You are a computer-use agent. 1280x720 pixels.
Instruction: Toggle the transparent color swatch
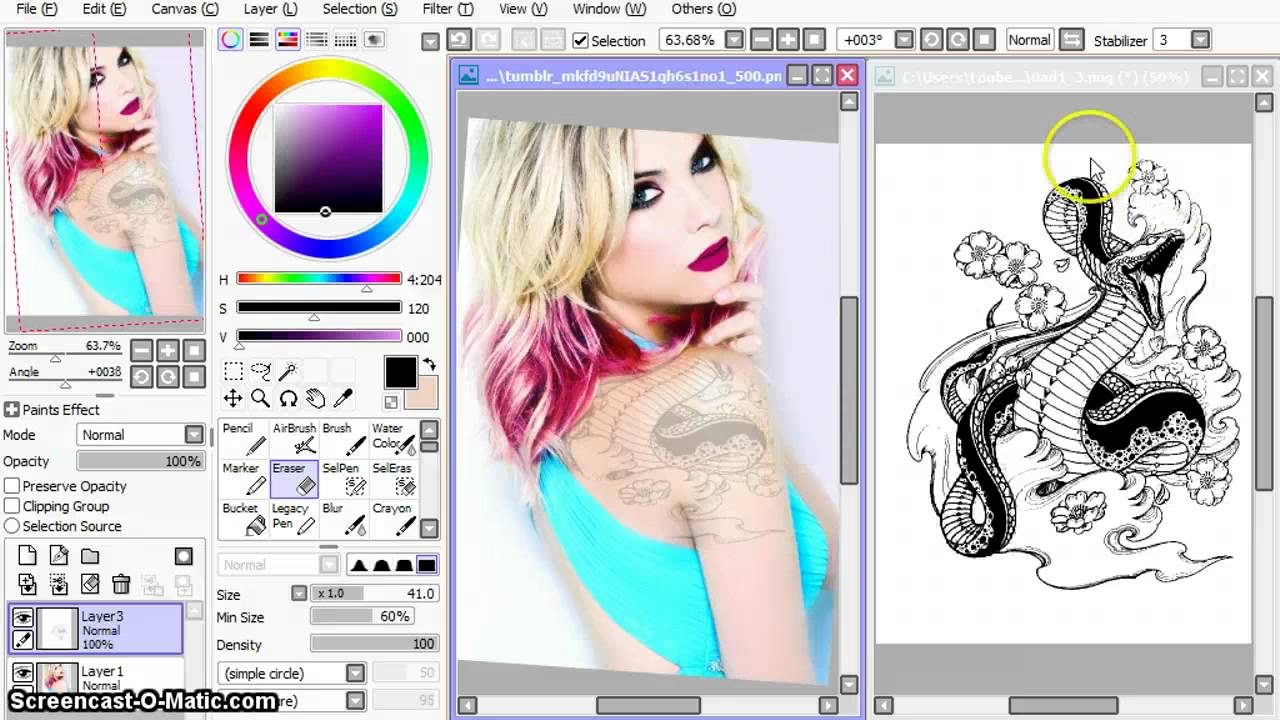[391, 402]
